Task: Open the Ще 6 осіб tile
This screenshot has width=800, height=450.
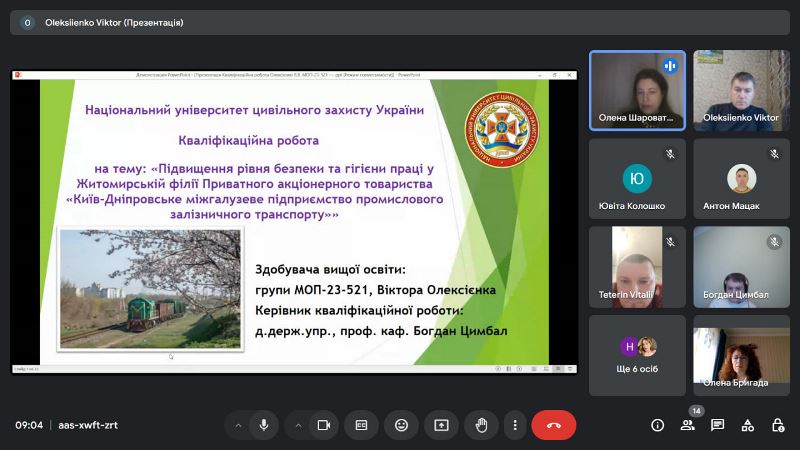Action: point(637,355)
